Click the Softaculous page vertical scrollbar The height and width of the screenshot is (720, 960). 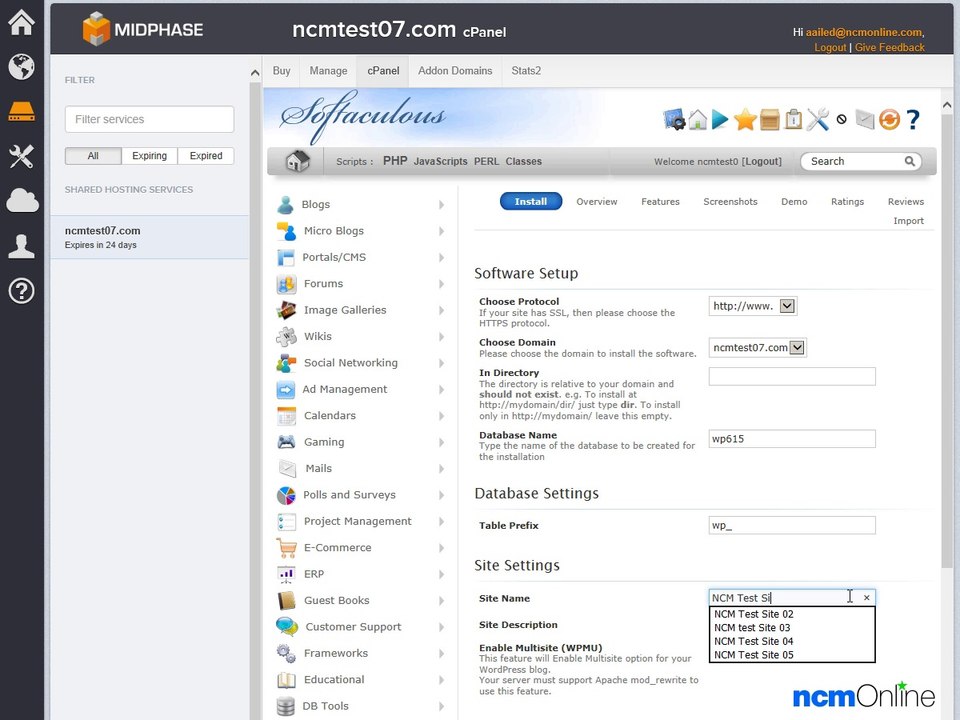947,343
